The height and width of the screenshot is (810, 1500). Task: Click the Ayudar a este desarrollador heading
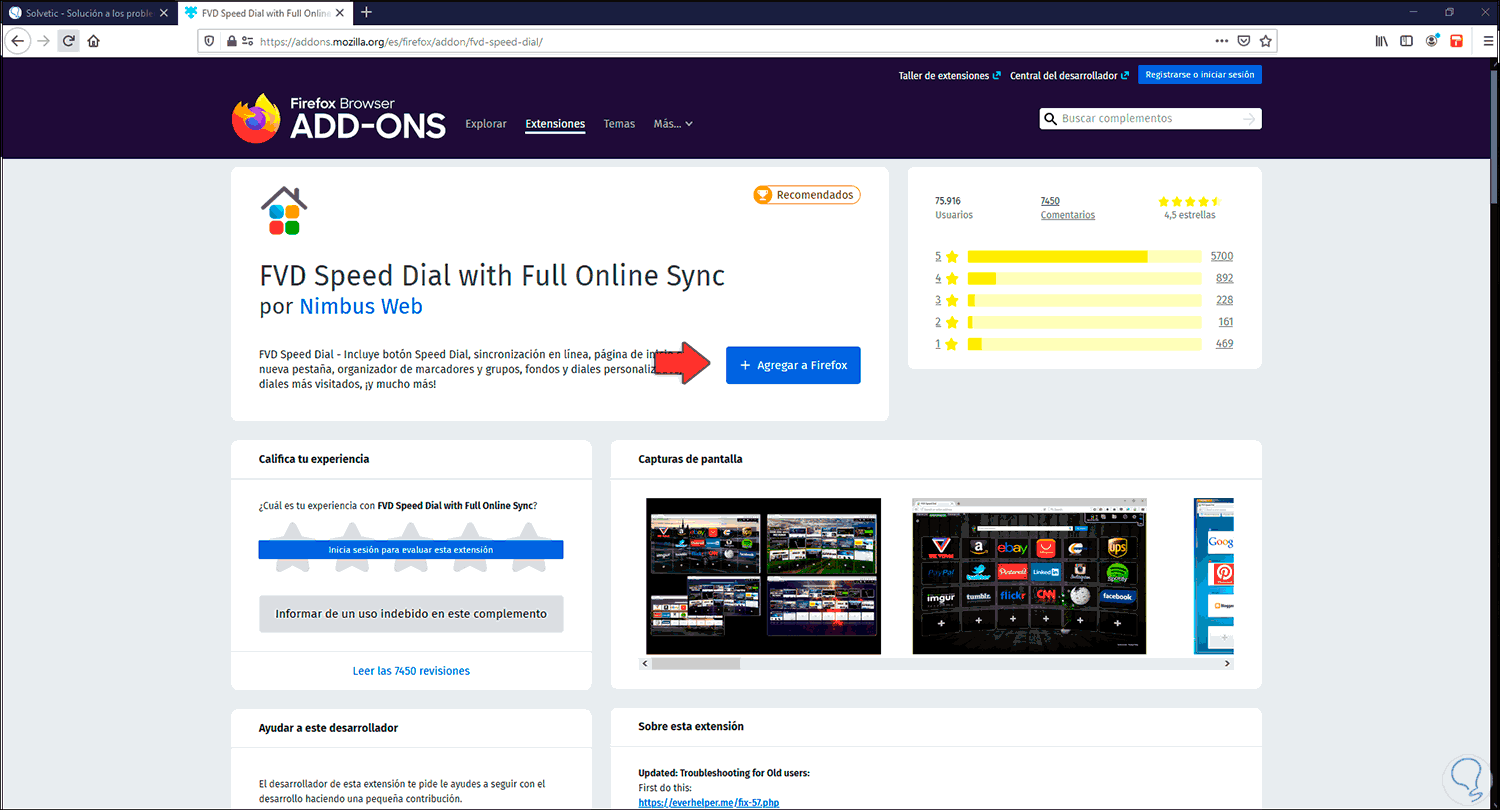coord(328,728)
